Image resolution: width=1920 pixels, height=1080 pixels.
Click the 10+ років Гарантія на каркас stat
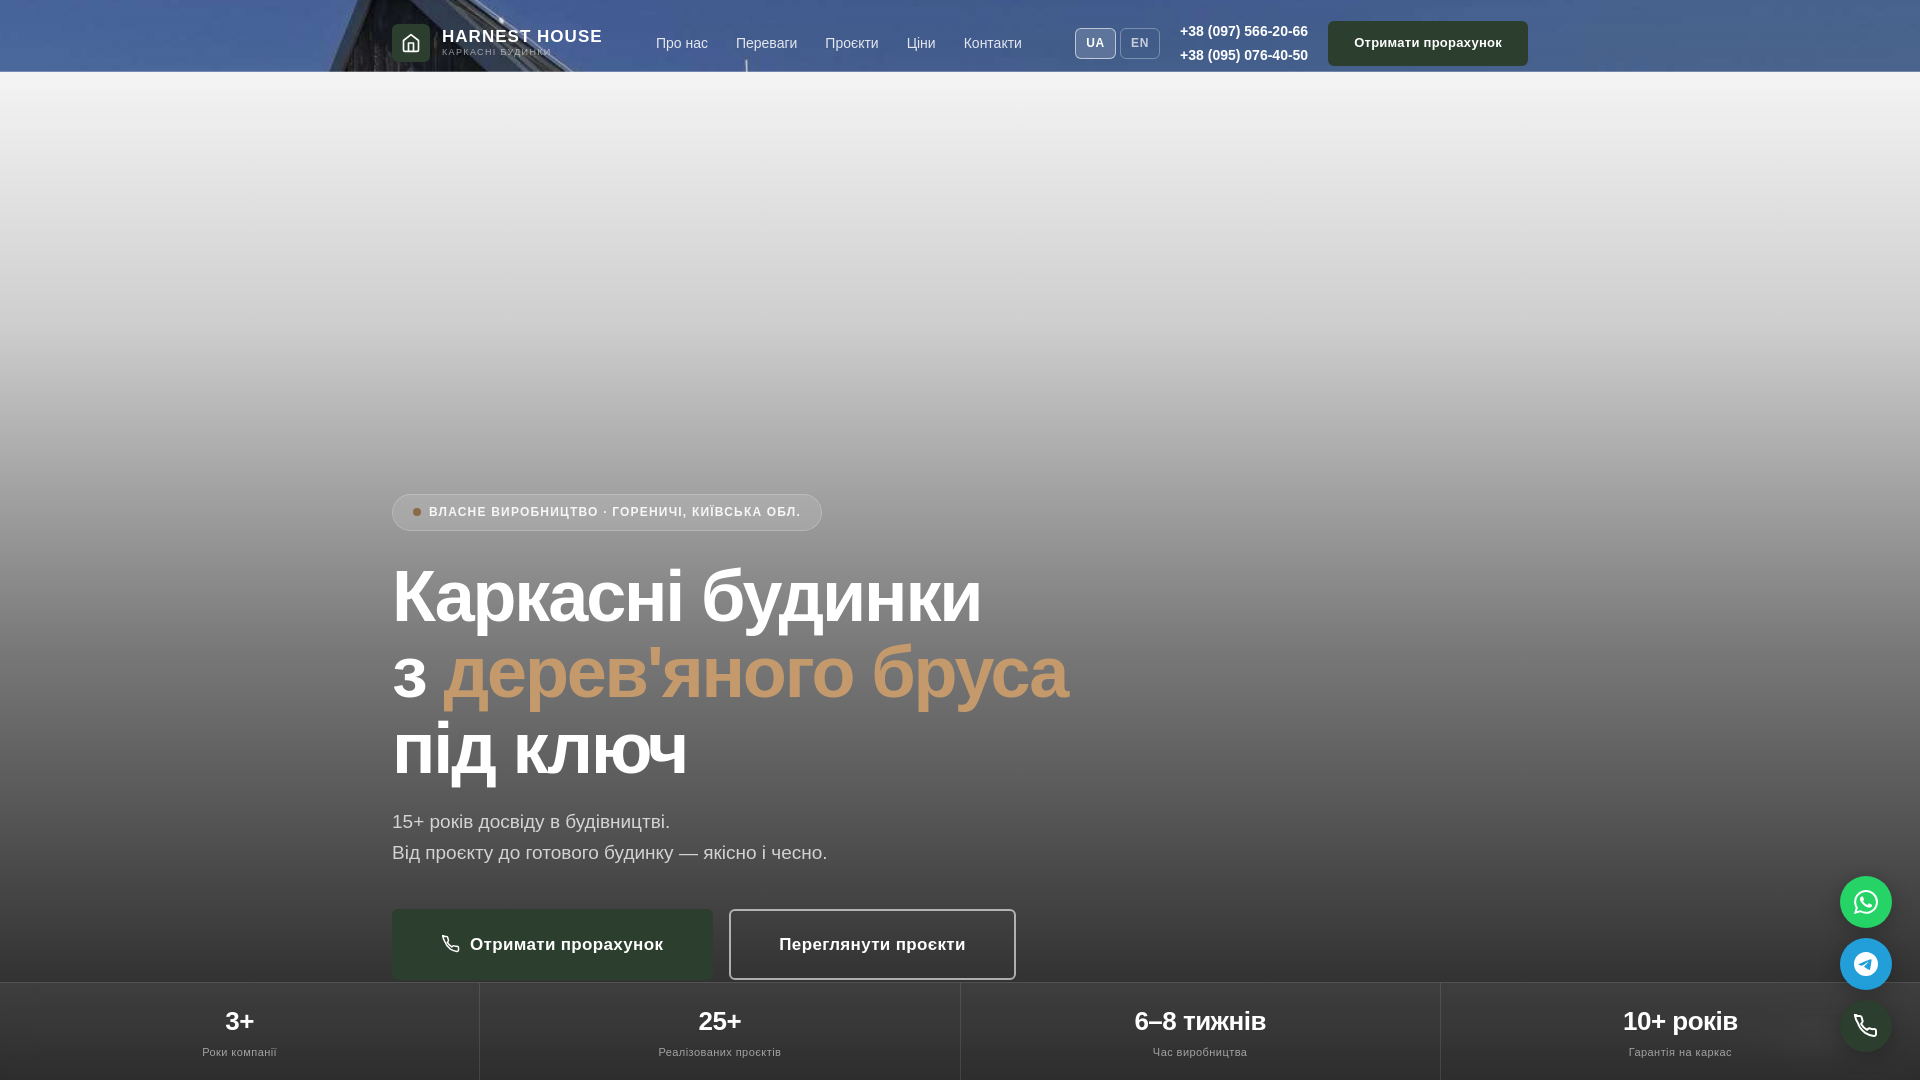click(1680, 1032)
